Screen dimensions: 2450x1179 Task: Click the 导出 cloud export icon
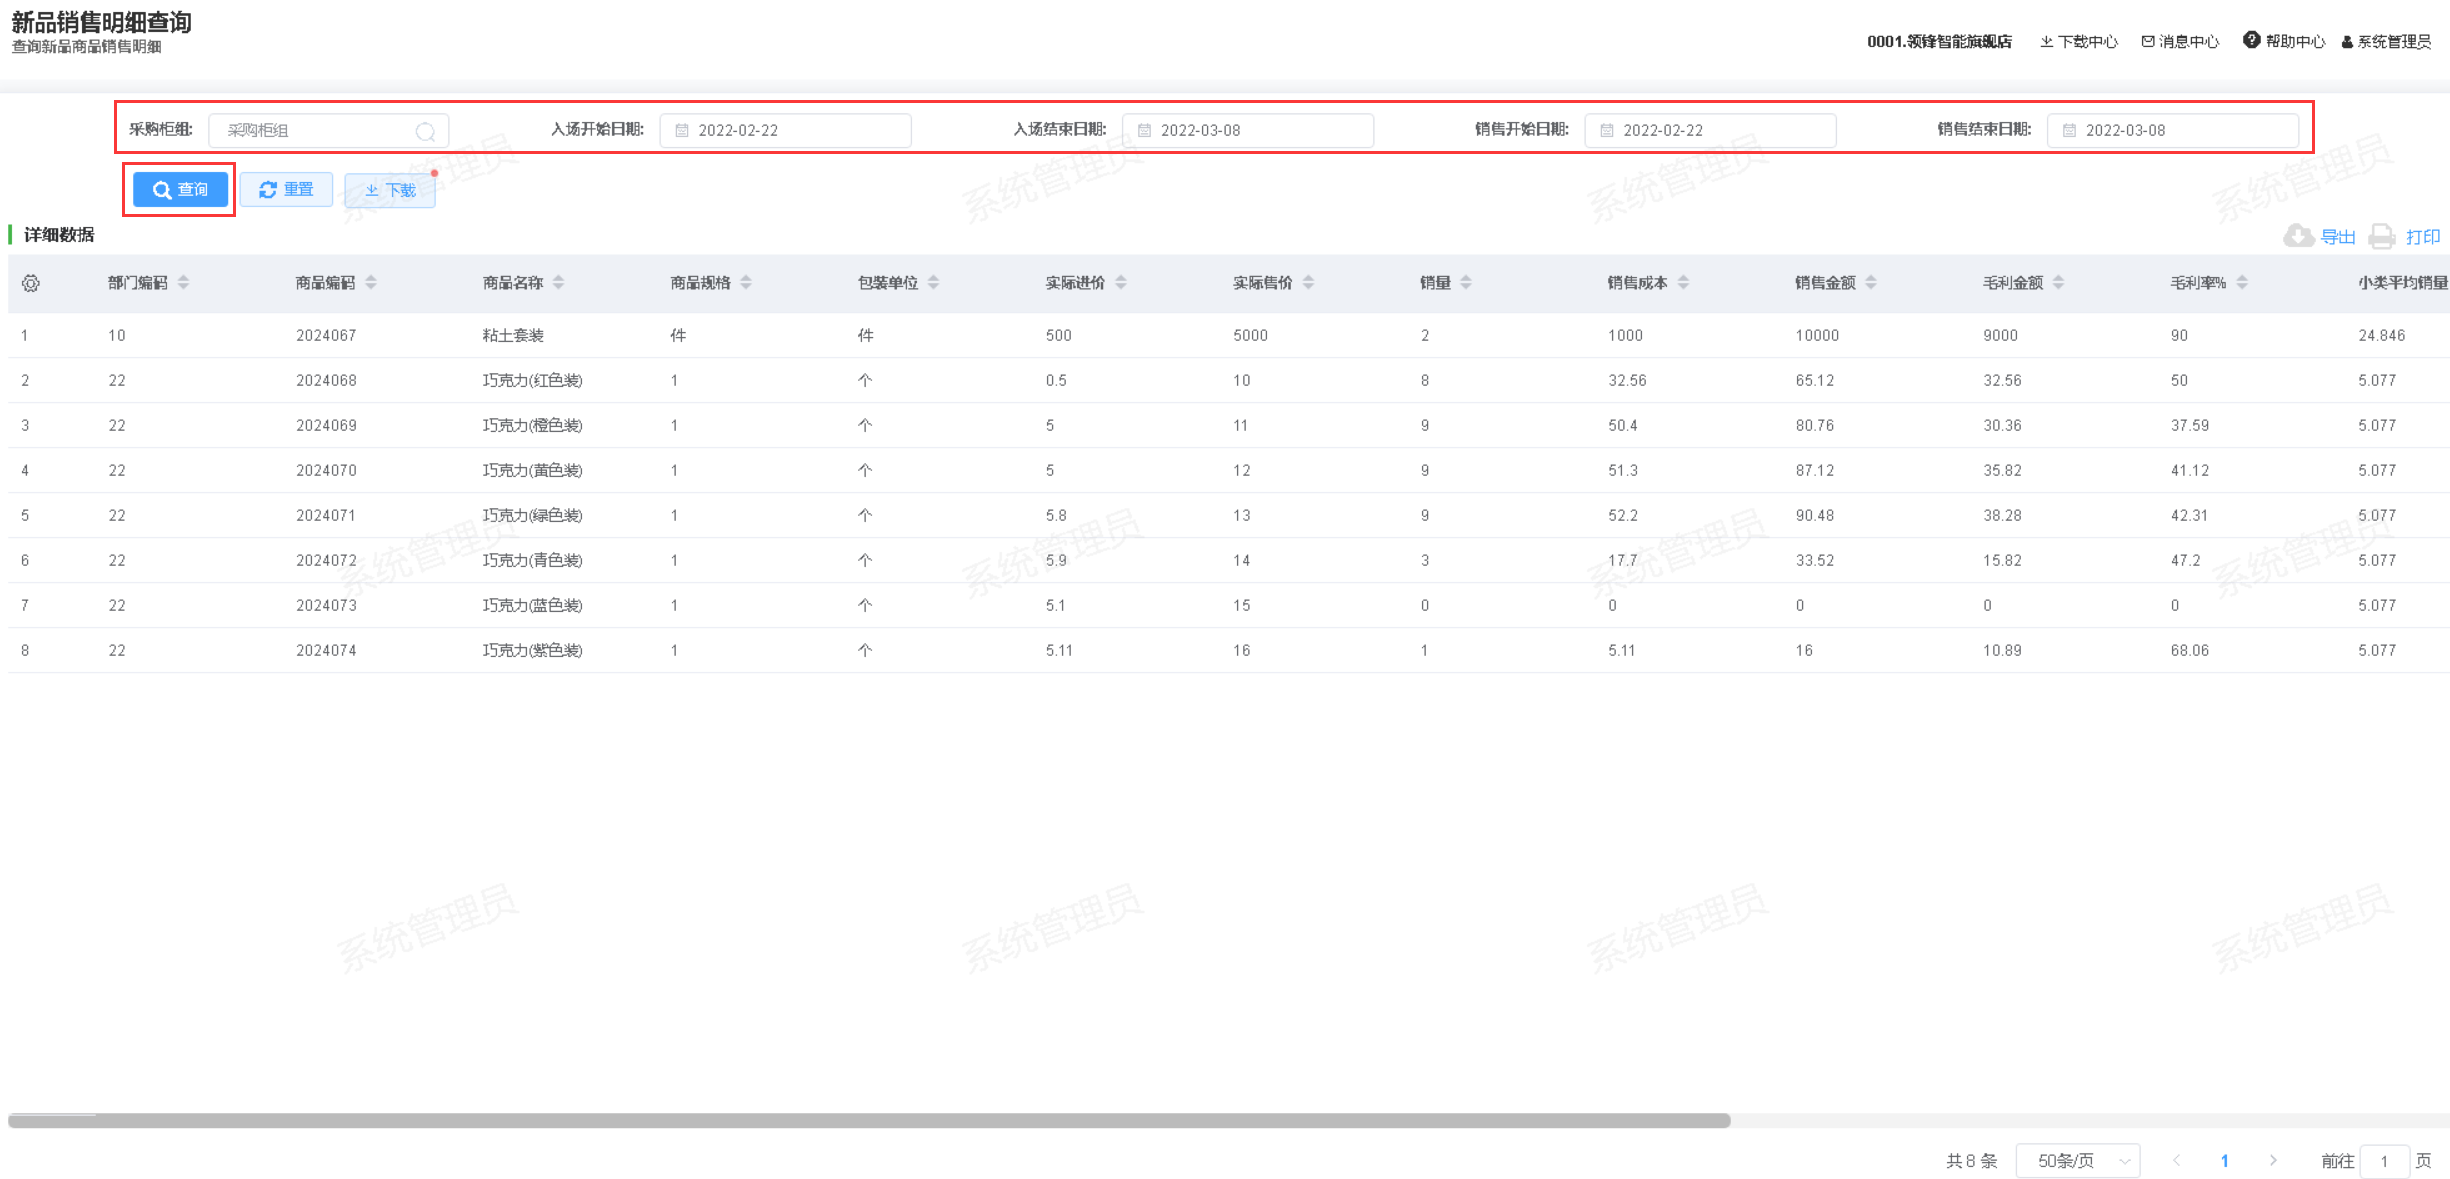click(2298, 236)
